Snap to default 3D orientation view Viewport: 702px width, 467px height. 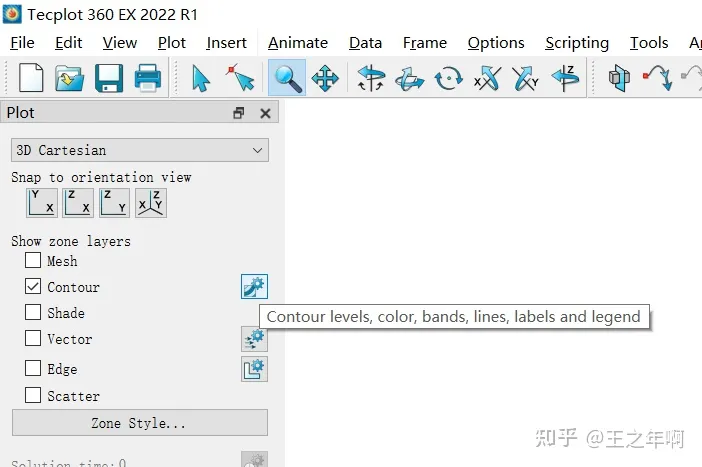tap(151, 203)
